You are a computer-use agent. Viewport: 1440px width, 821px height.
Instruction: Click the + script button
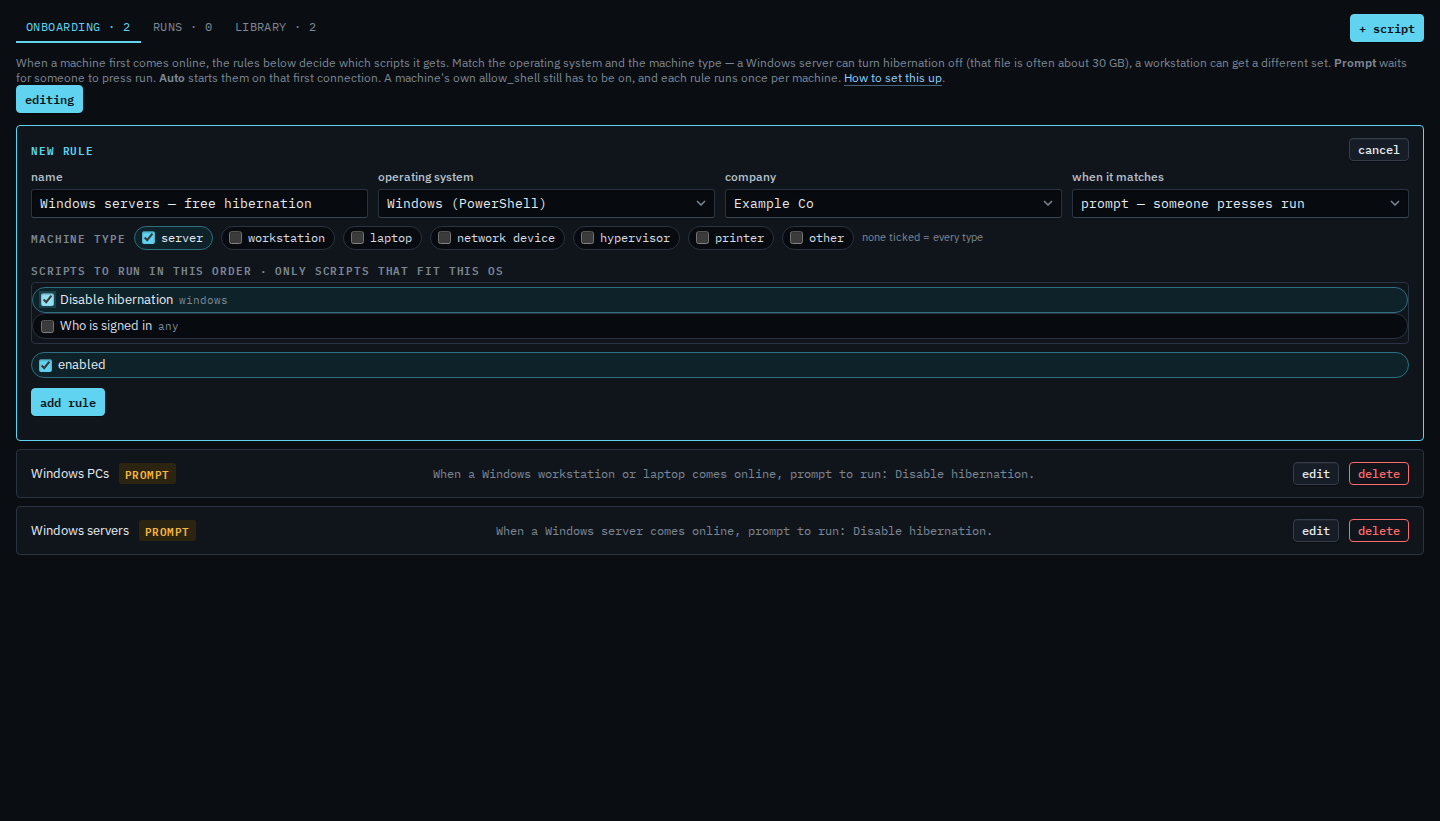tap(1386, 28)
